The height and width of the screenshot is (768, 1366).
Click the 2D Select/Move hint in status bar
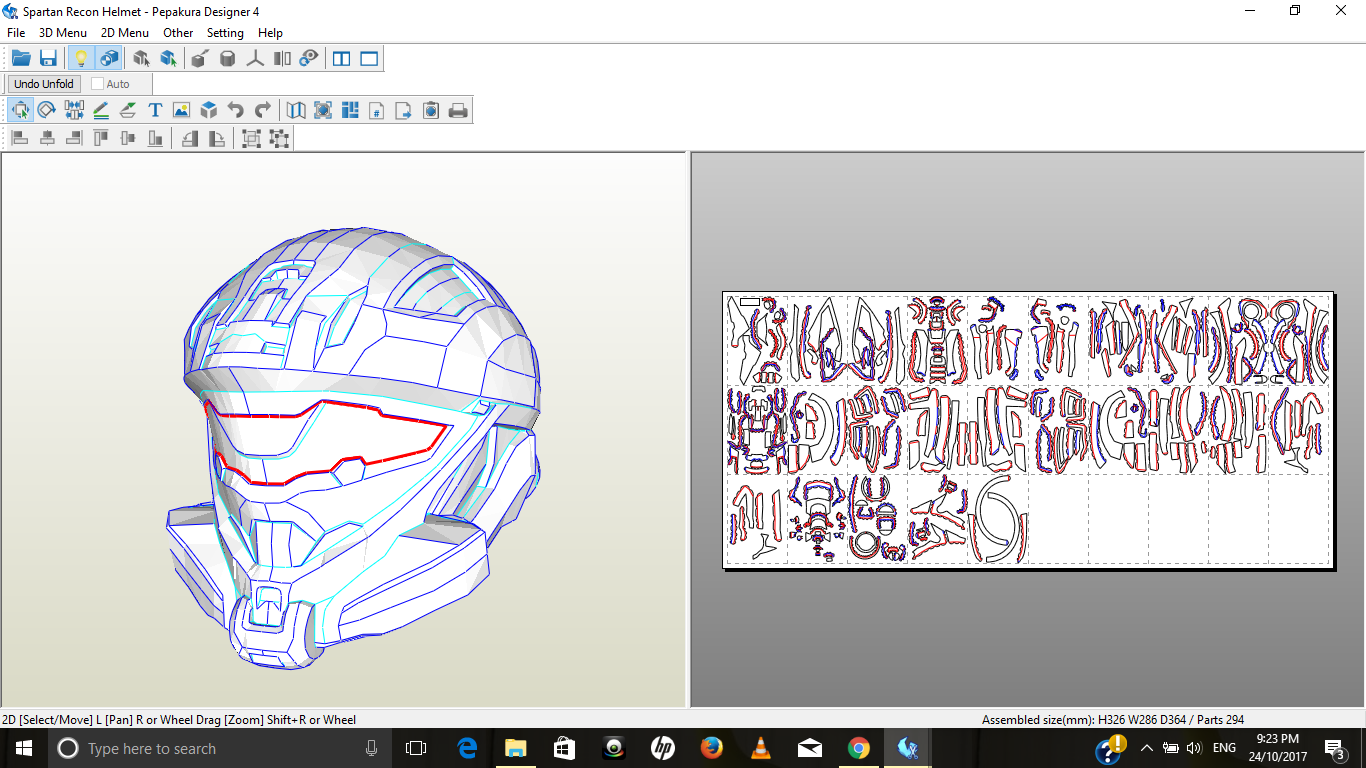coord(179,720)
